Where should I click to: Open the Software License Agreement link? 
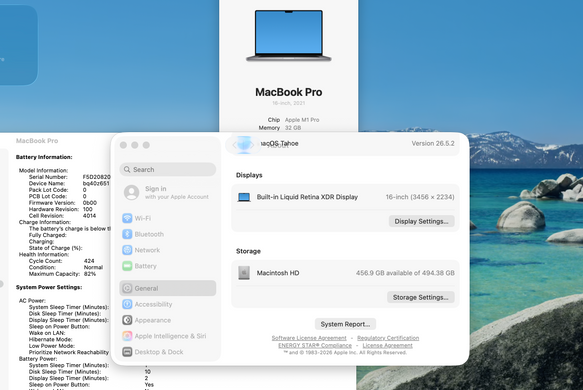point(309,338)
